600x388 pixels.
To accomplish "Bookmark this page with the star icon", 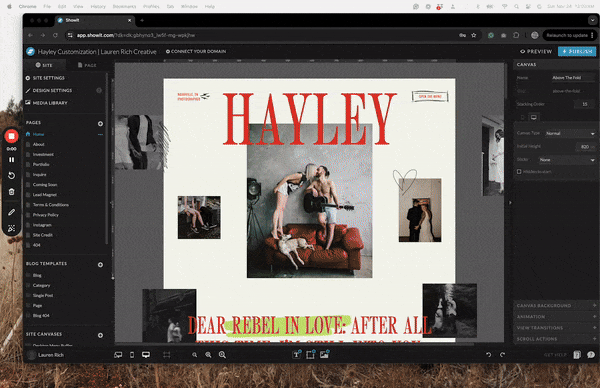I will [474, 35].
